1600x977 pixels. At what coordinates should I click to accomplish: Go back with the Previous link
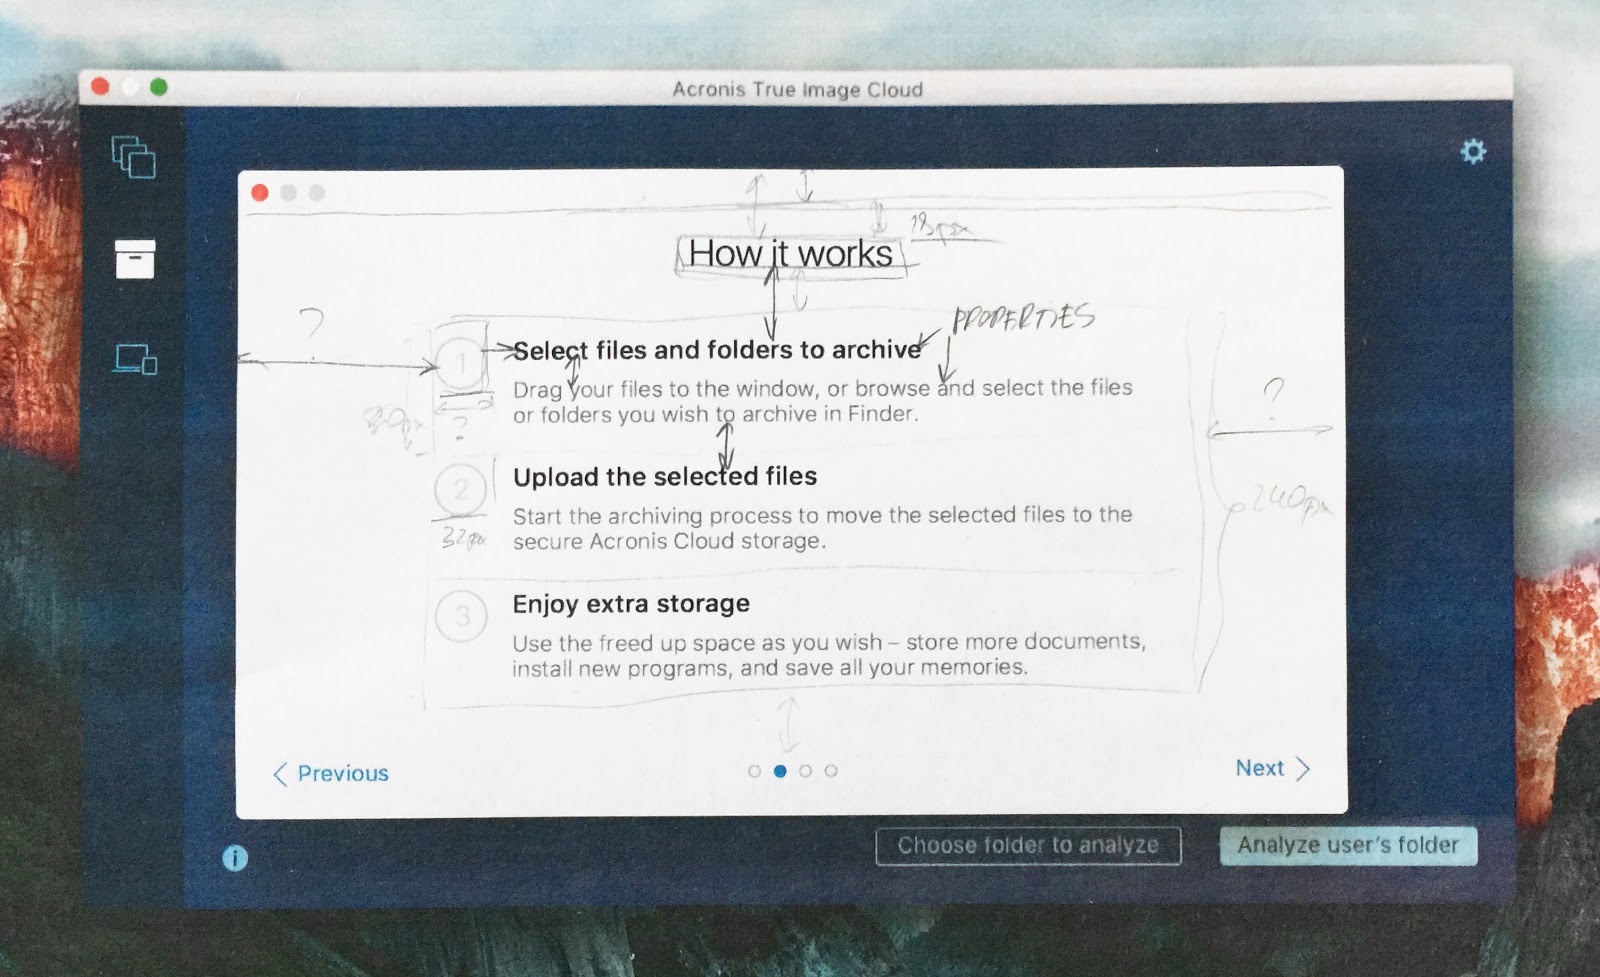[331, 773]
